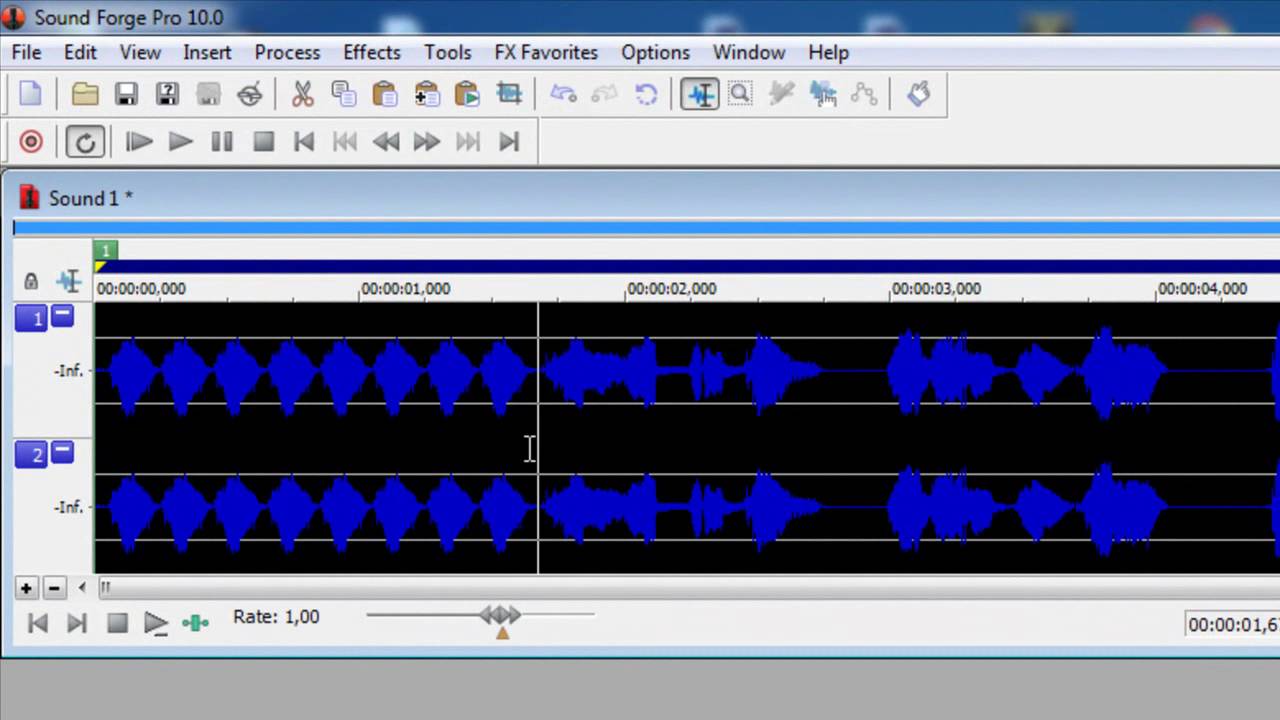This screenshot has height=720, width=1280.
Task: Open the File menu
Action: click(x=26, y=52)
